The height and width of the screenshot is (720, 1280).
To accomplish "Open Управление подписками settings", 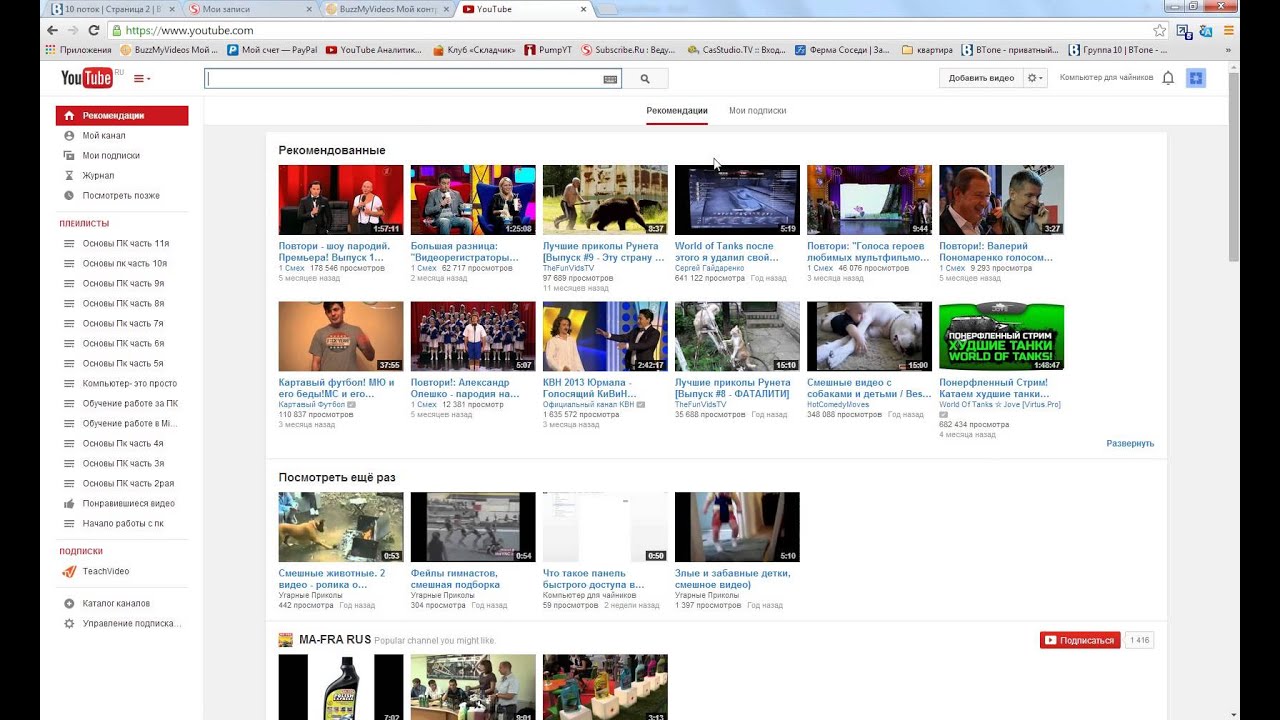I will pyautogui.click(x=131, y=624).
